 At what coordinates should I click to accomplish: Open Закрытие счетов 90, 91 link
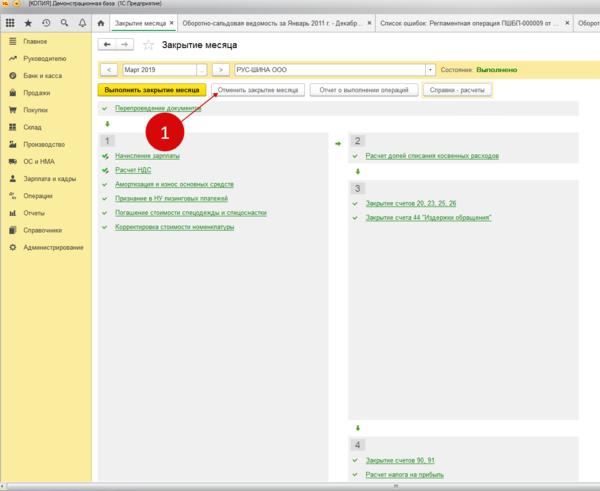click(x=400, y=460)
